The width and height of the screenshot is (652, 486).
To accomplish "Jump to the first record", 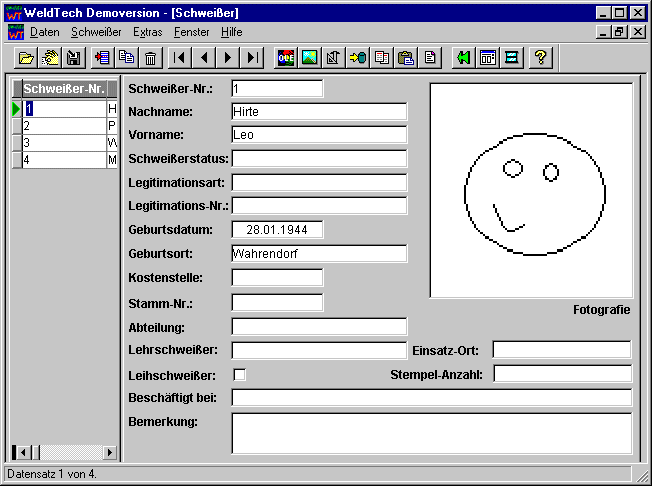I will pyautogui.click(x=179, y=58).
